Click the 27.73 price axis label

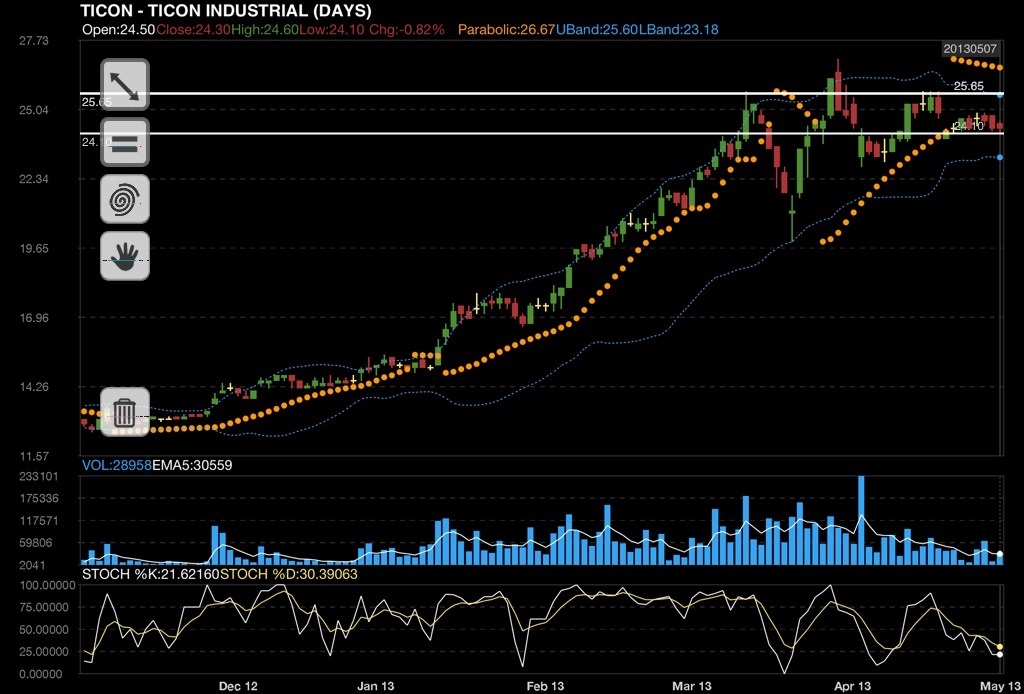[34, 41]
